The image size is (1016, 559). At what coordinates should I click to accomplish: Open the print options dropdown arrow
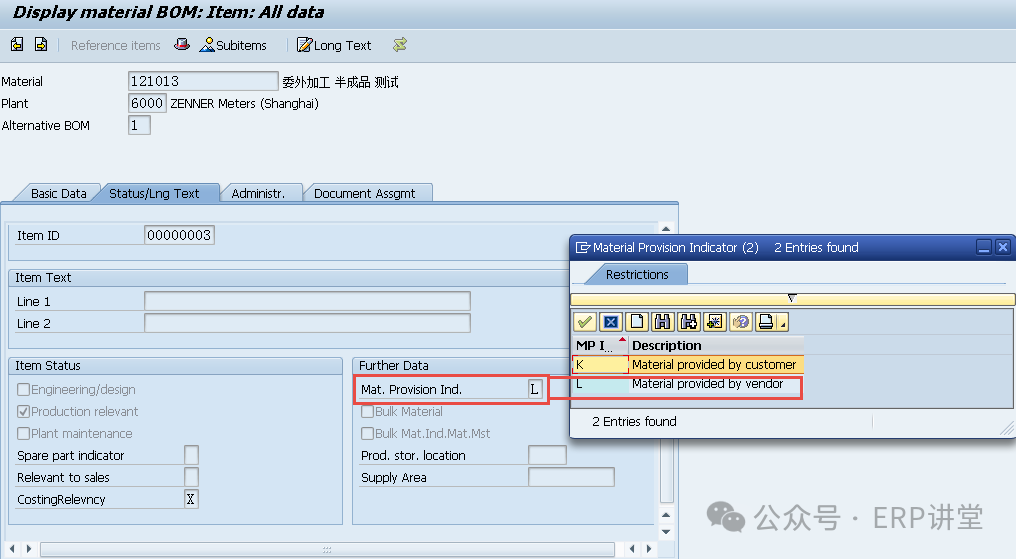click(783, 323)
